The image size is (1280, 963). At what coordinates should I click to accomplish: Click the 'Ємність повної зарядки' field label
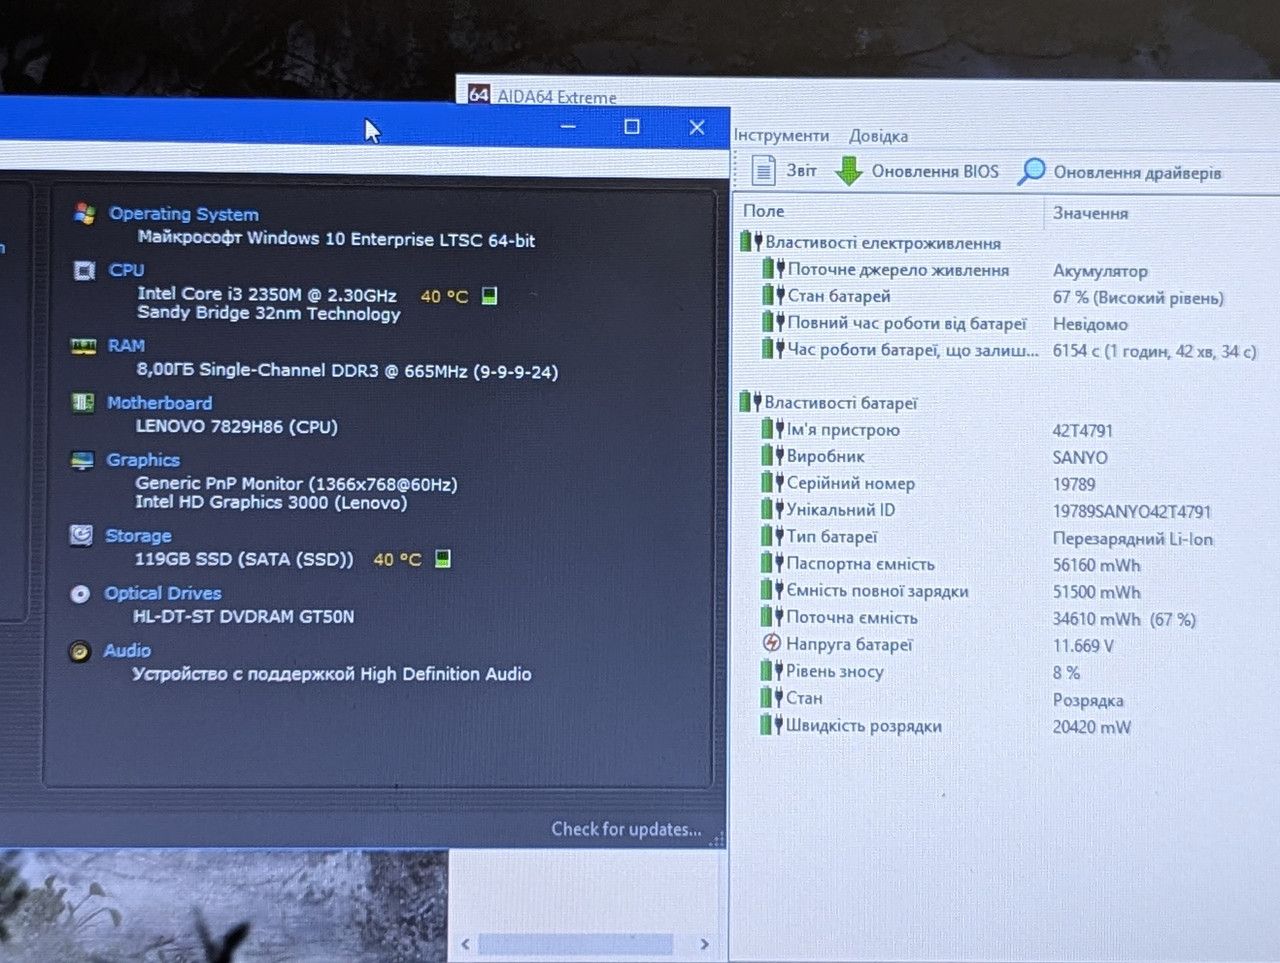coord(877,591)
